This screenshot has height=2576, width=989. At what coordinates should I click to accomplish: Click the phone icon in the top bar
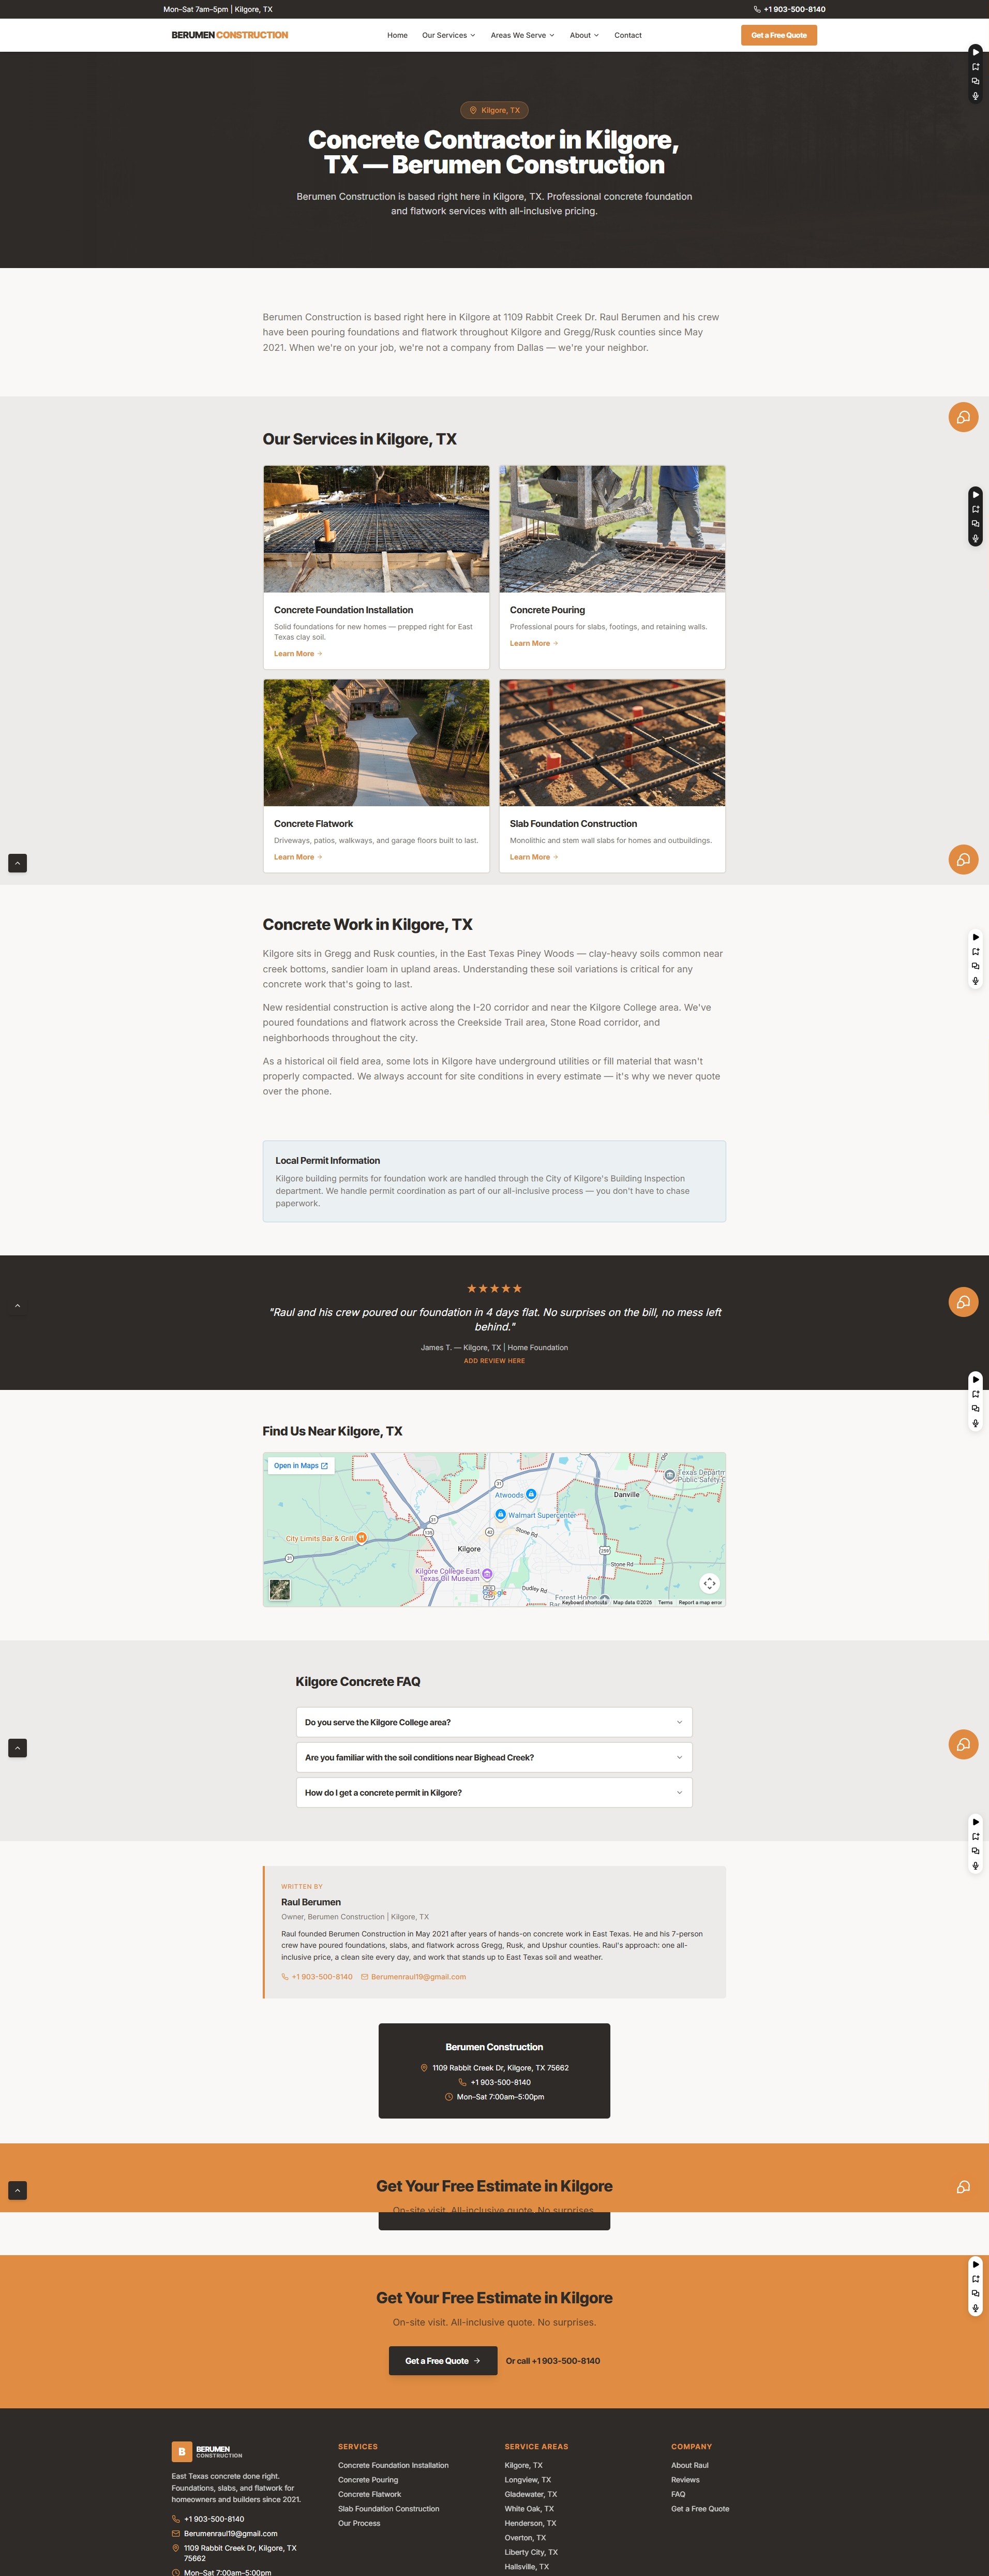point(757,9)
